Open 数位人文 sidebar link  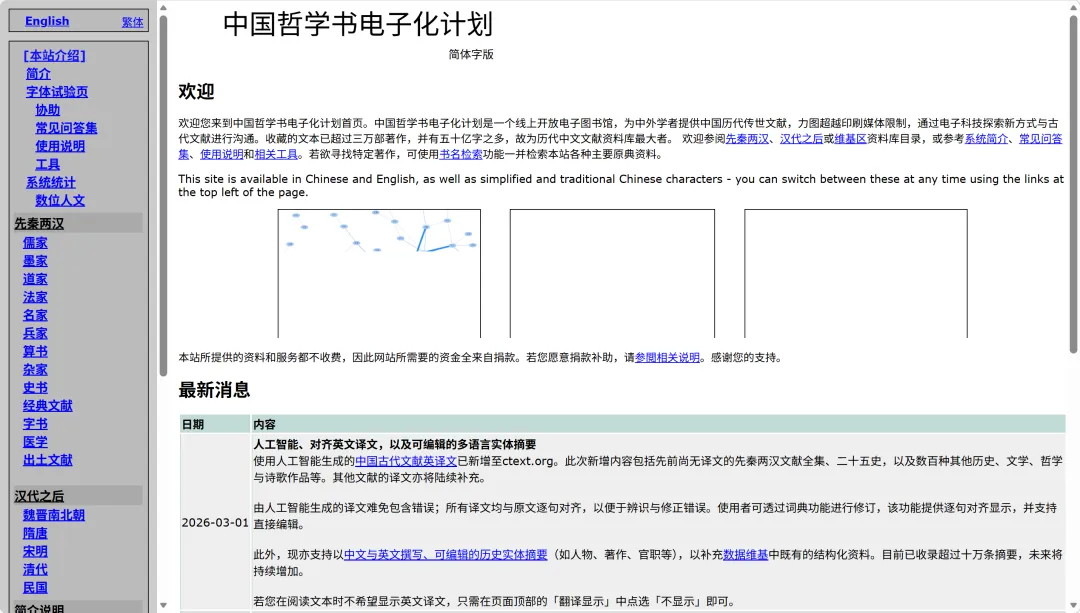(60, 200)
